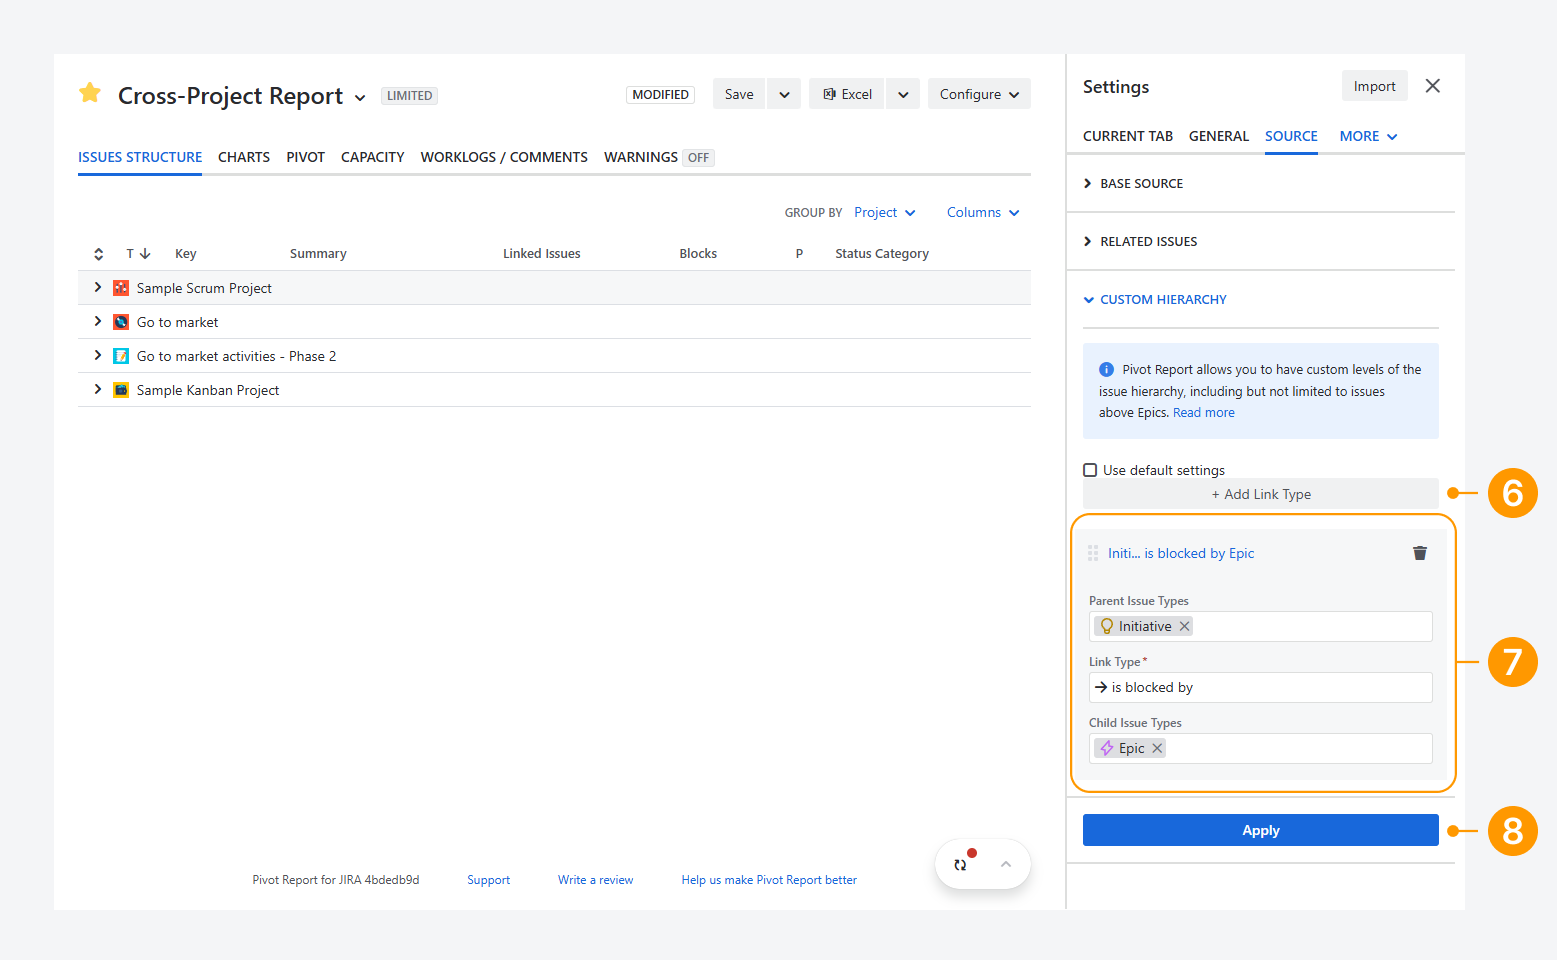Enable Use default settings checkbox

[1091, 470]
